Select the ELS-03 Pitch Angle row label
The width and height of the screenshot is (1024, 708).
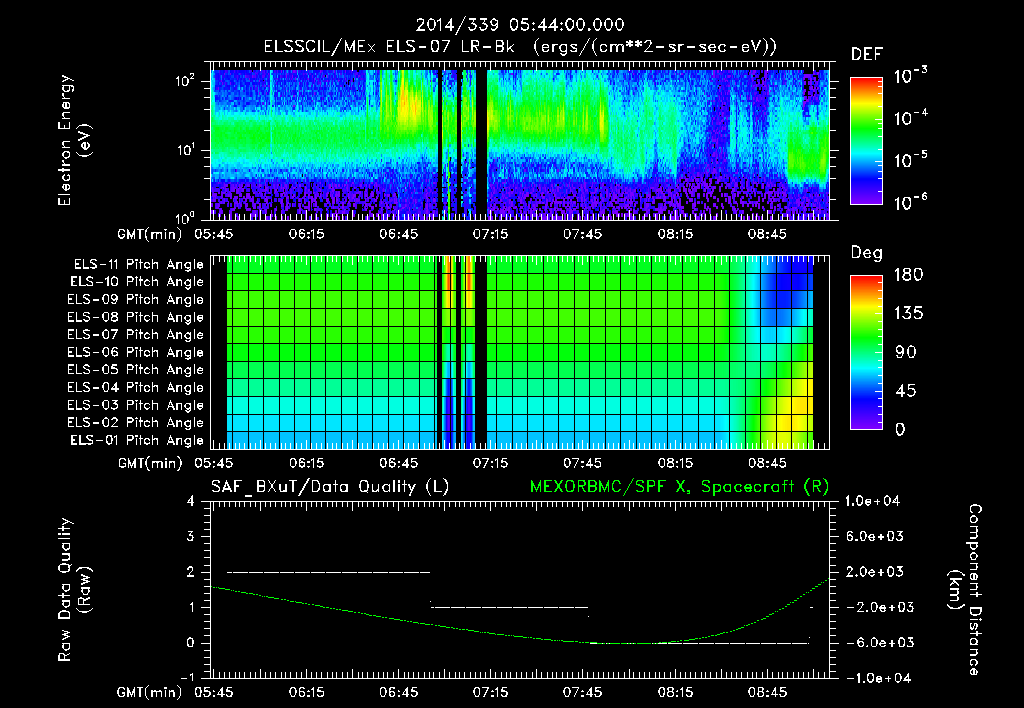[x=136, y=405]
